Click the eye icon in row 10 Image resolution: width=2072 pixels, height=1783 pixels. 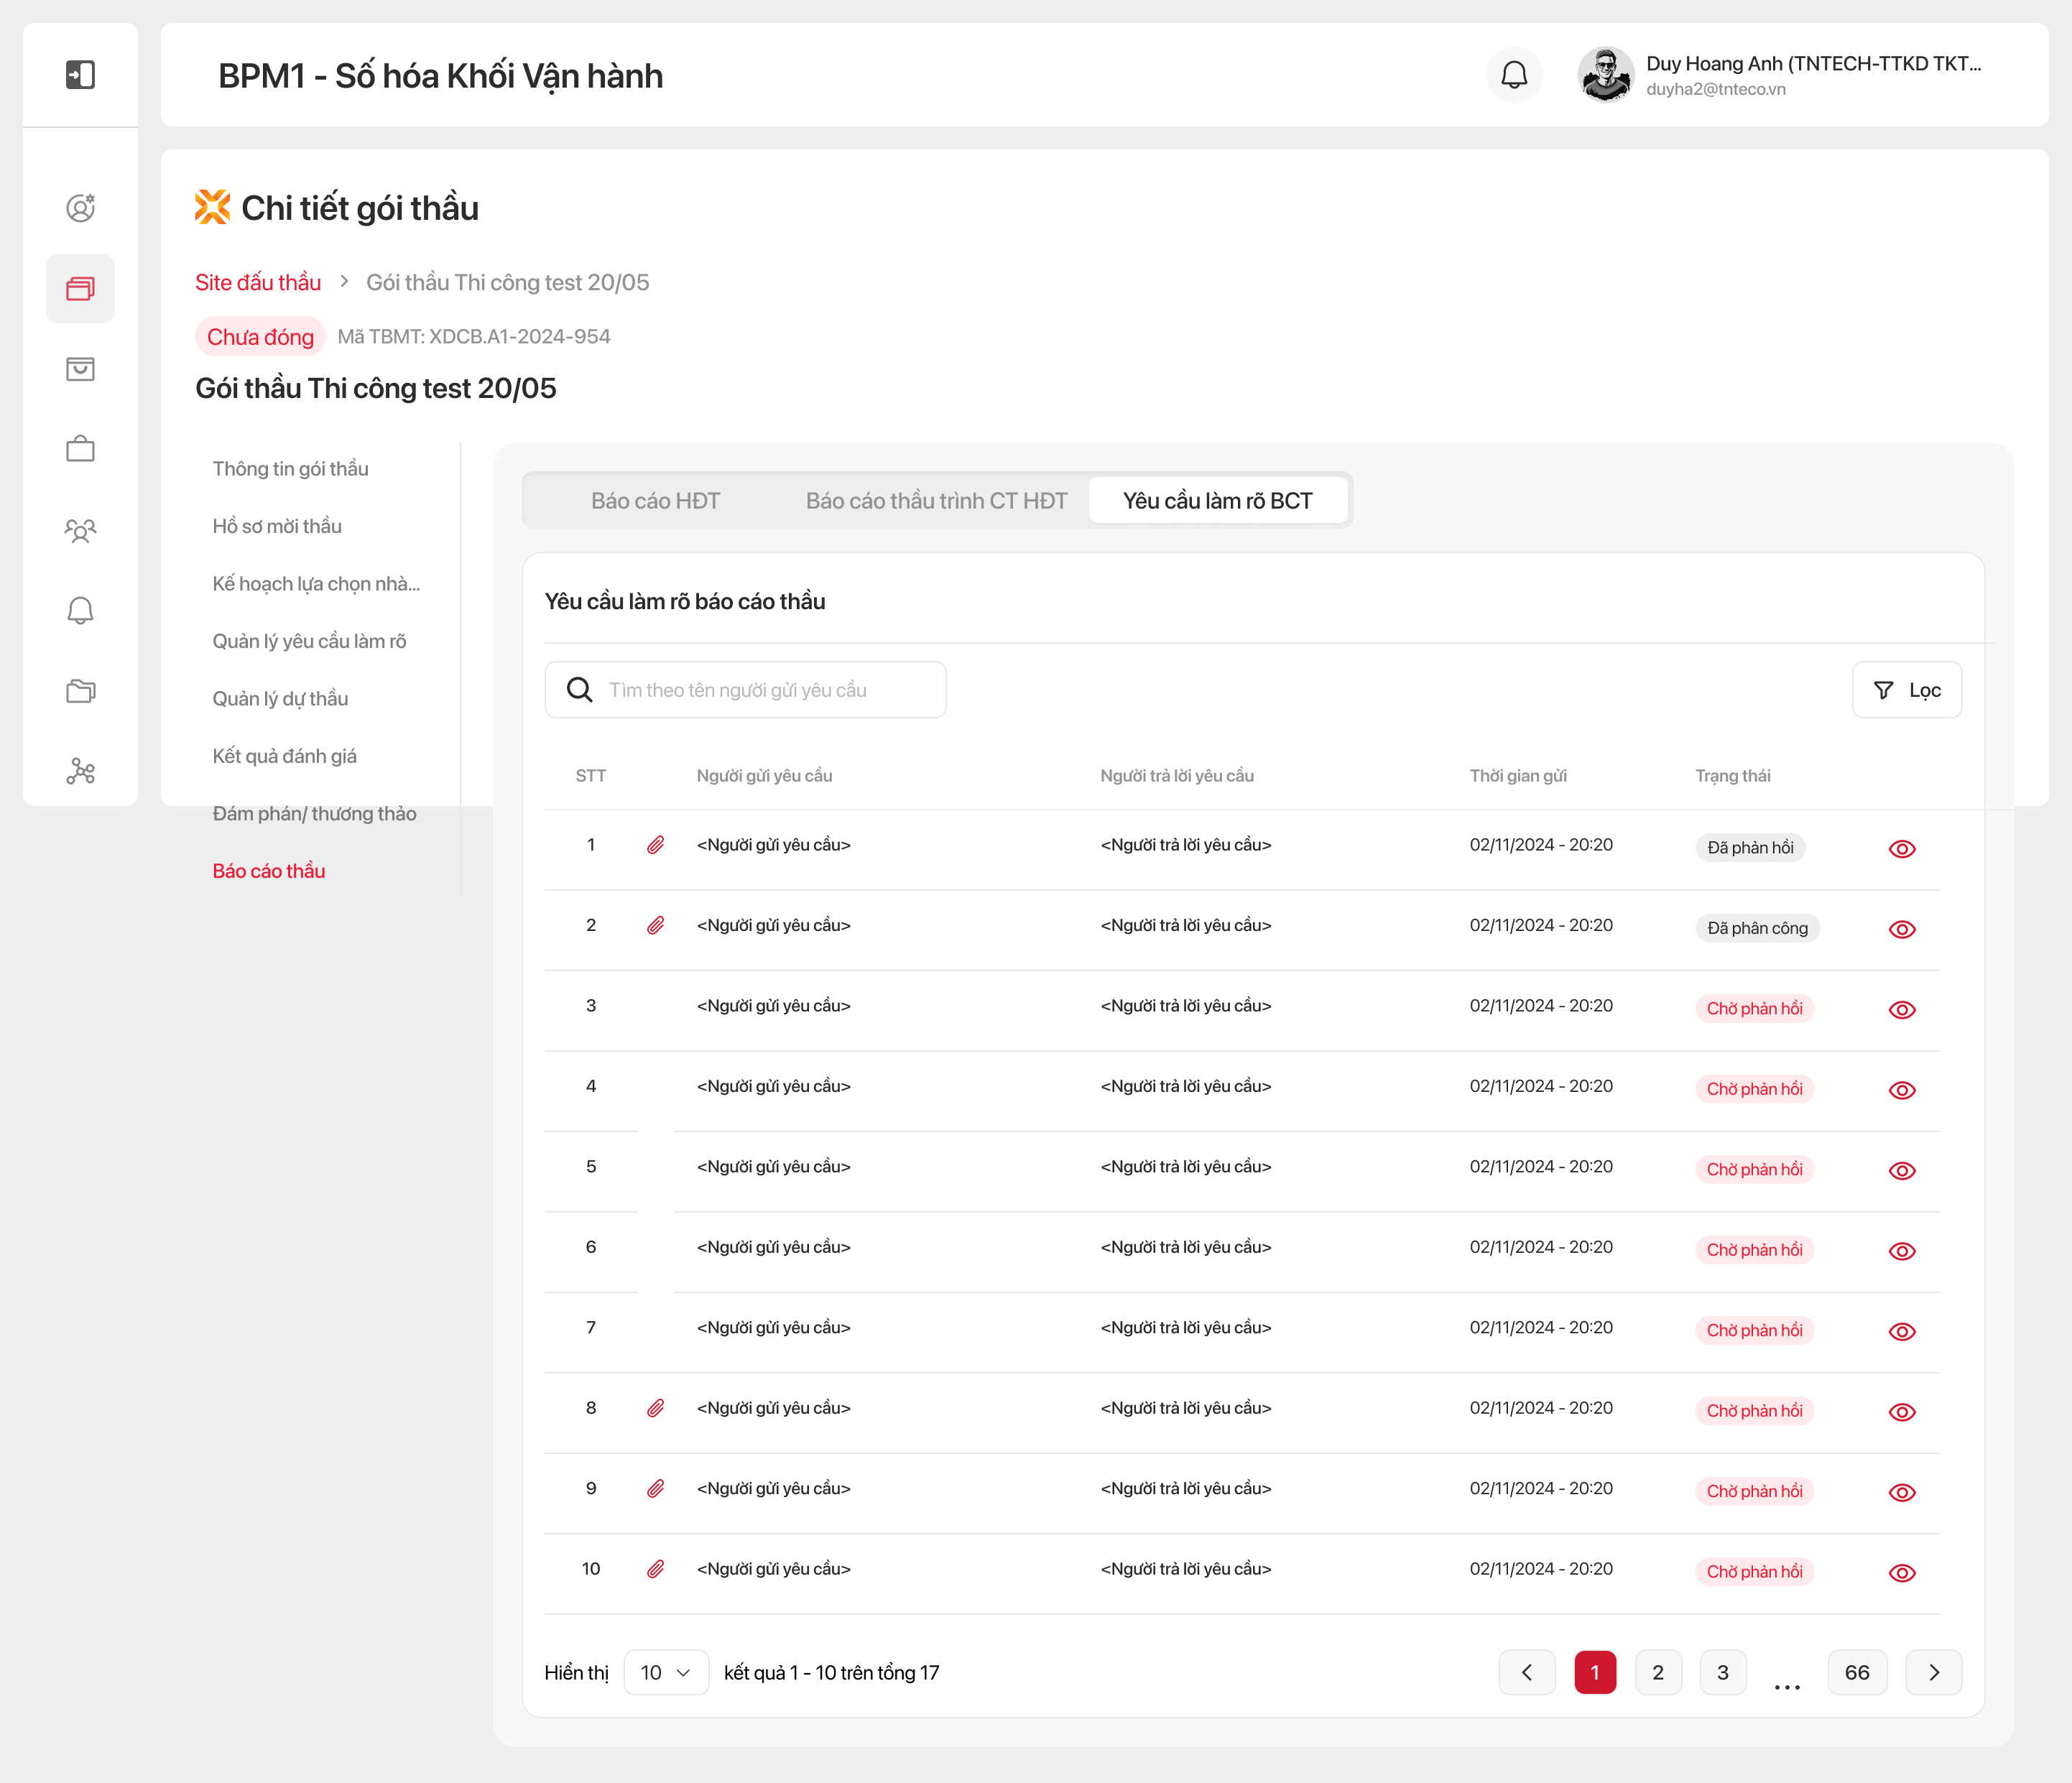1901,1573
